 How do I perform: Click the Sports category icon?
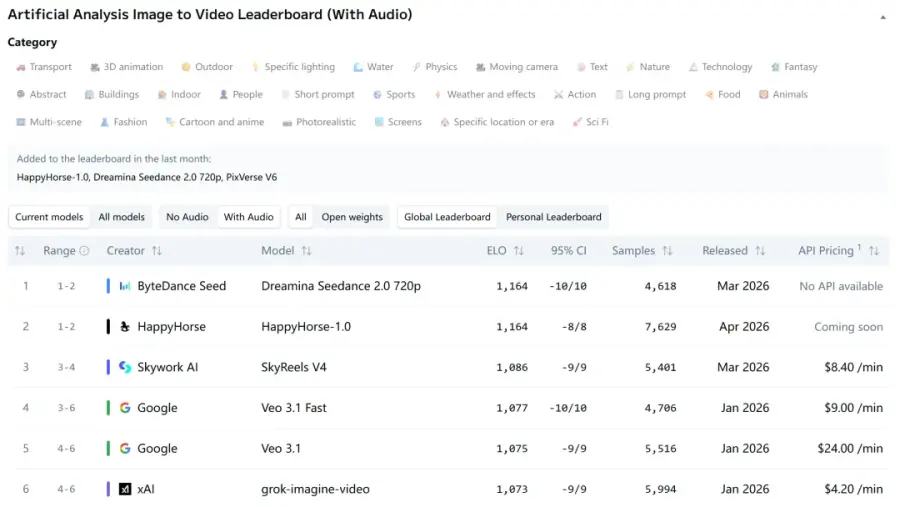click(x=377, y=95)
